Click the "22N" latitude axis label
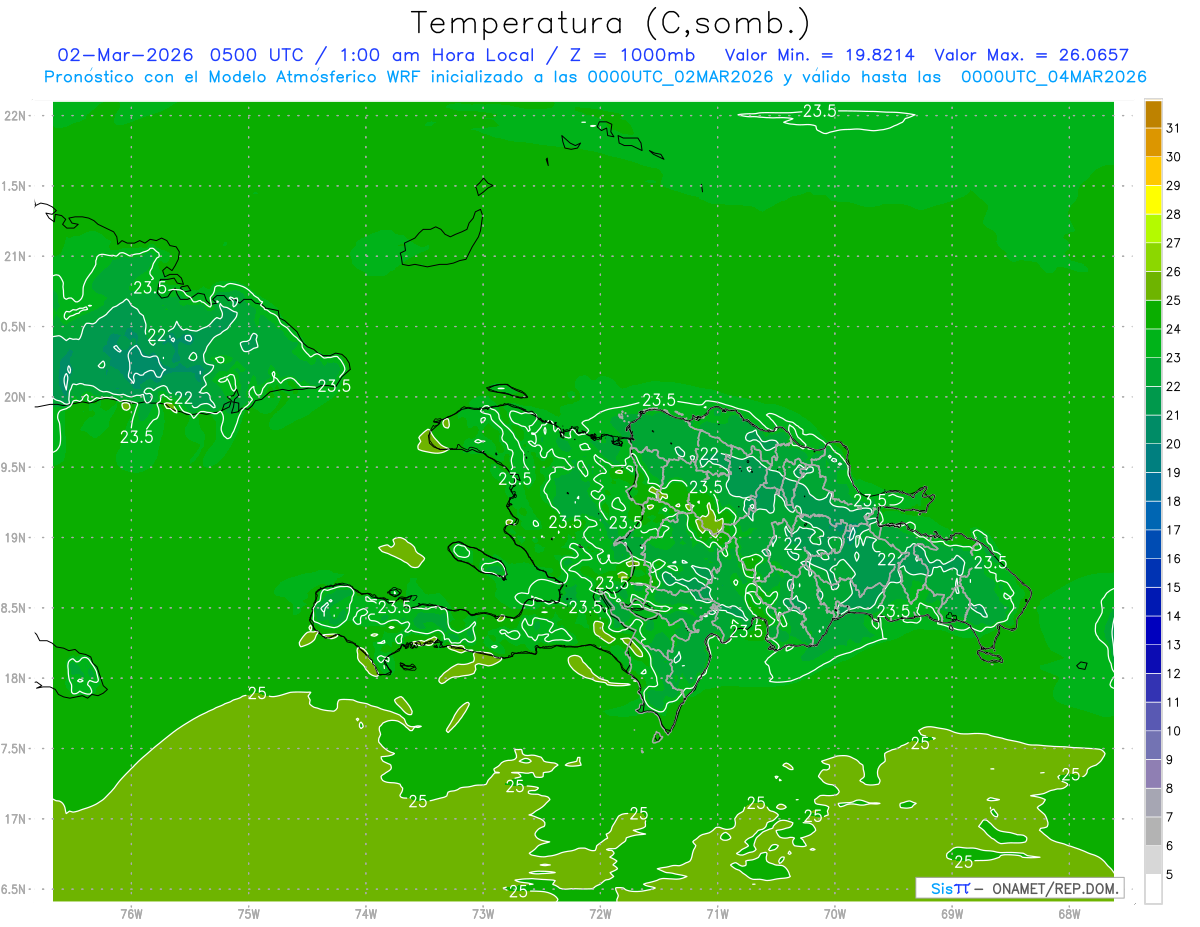 (16, 116)
